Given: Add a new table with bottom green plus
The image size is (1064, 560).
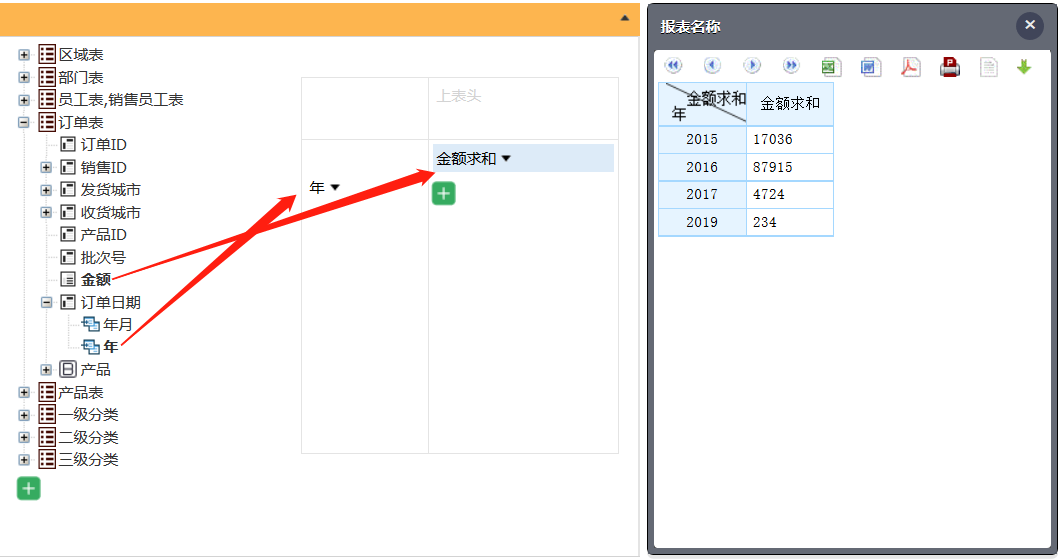Looking at the screenshot, I should 28,488.
